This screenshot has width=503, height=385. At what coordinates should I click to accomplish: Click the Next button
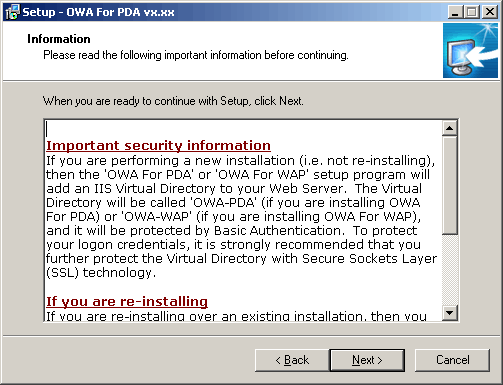(367, 360)
